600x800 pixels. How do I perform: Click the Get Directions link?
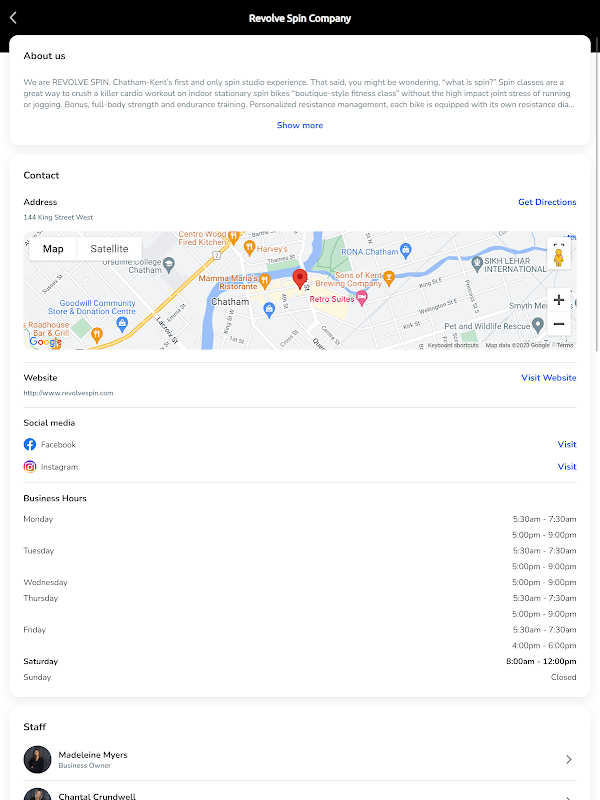[547, 202]
